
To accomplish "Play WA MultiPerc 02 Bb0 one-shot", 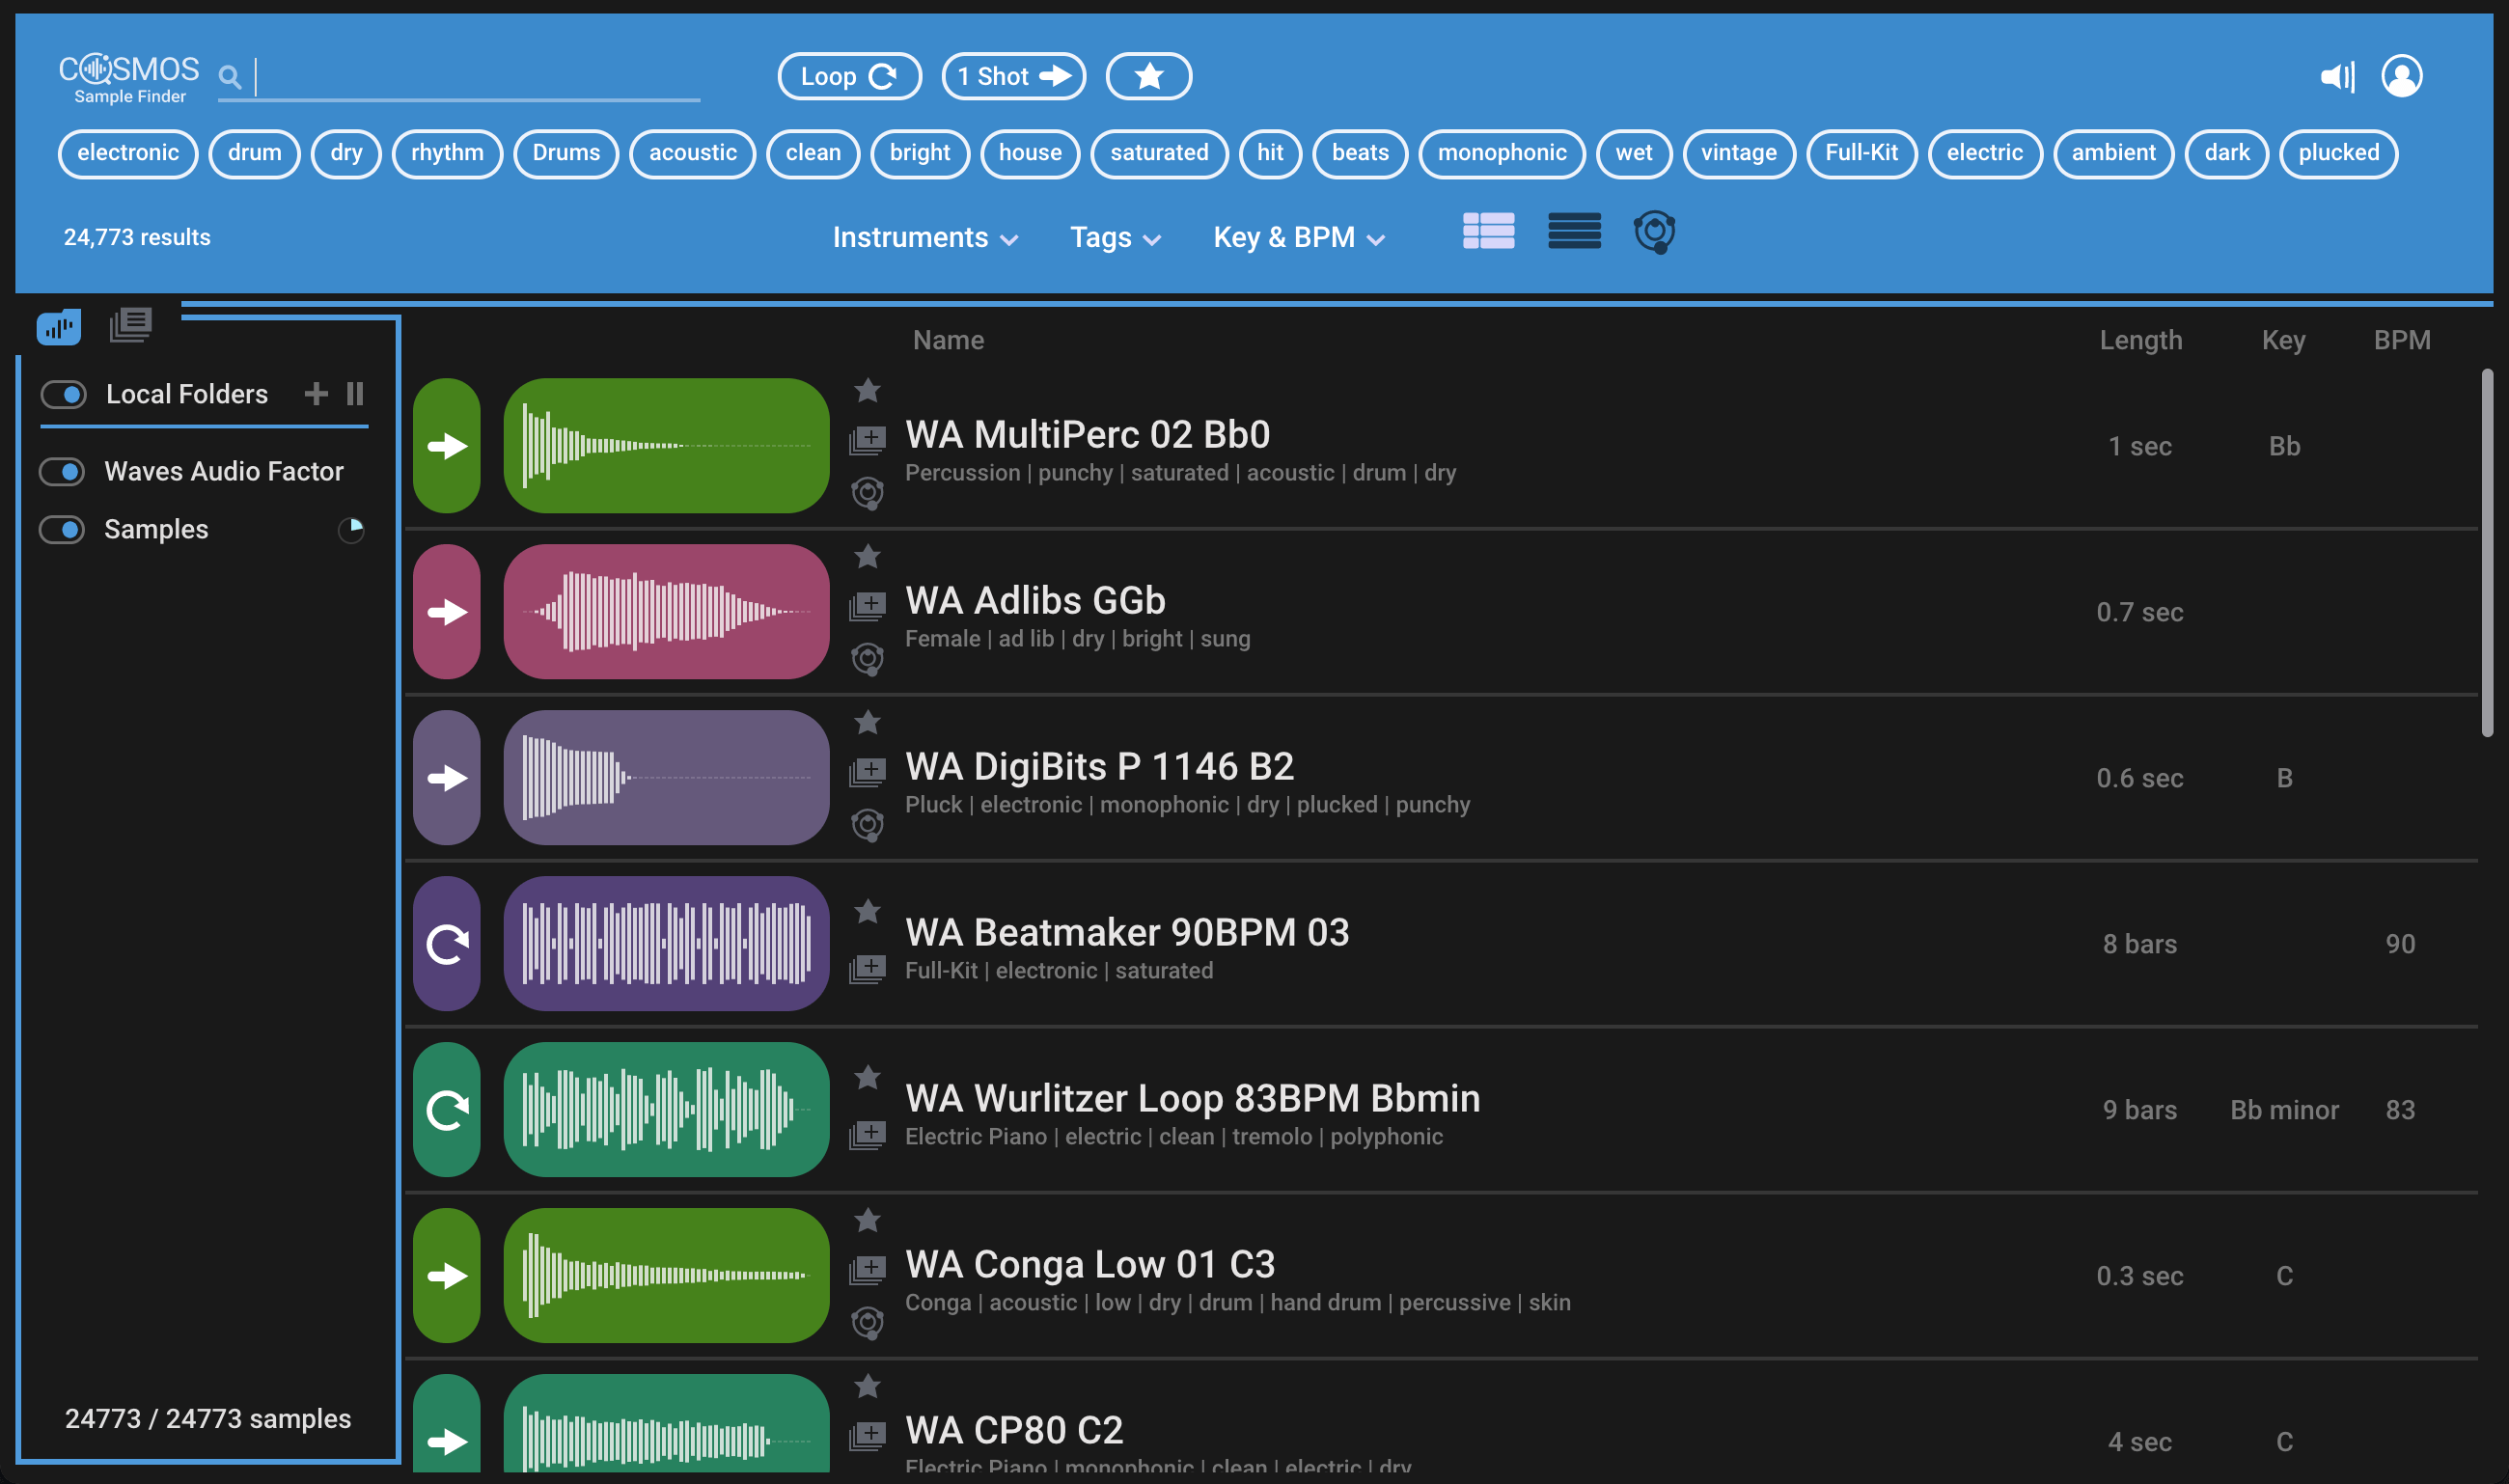I will (x=447, y=446).
